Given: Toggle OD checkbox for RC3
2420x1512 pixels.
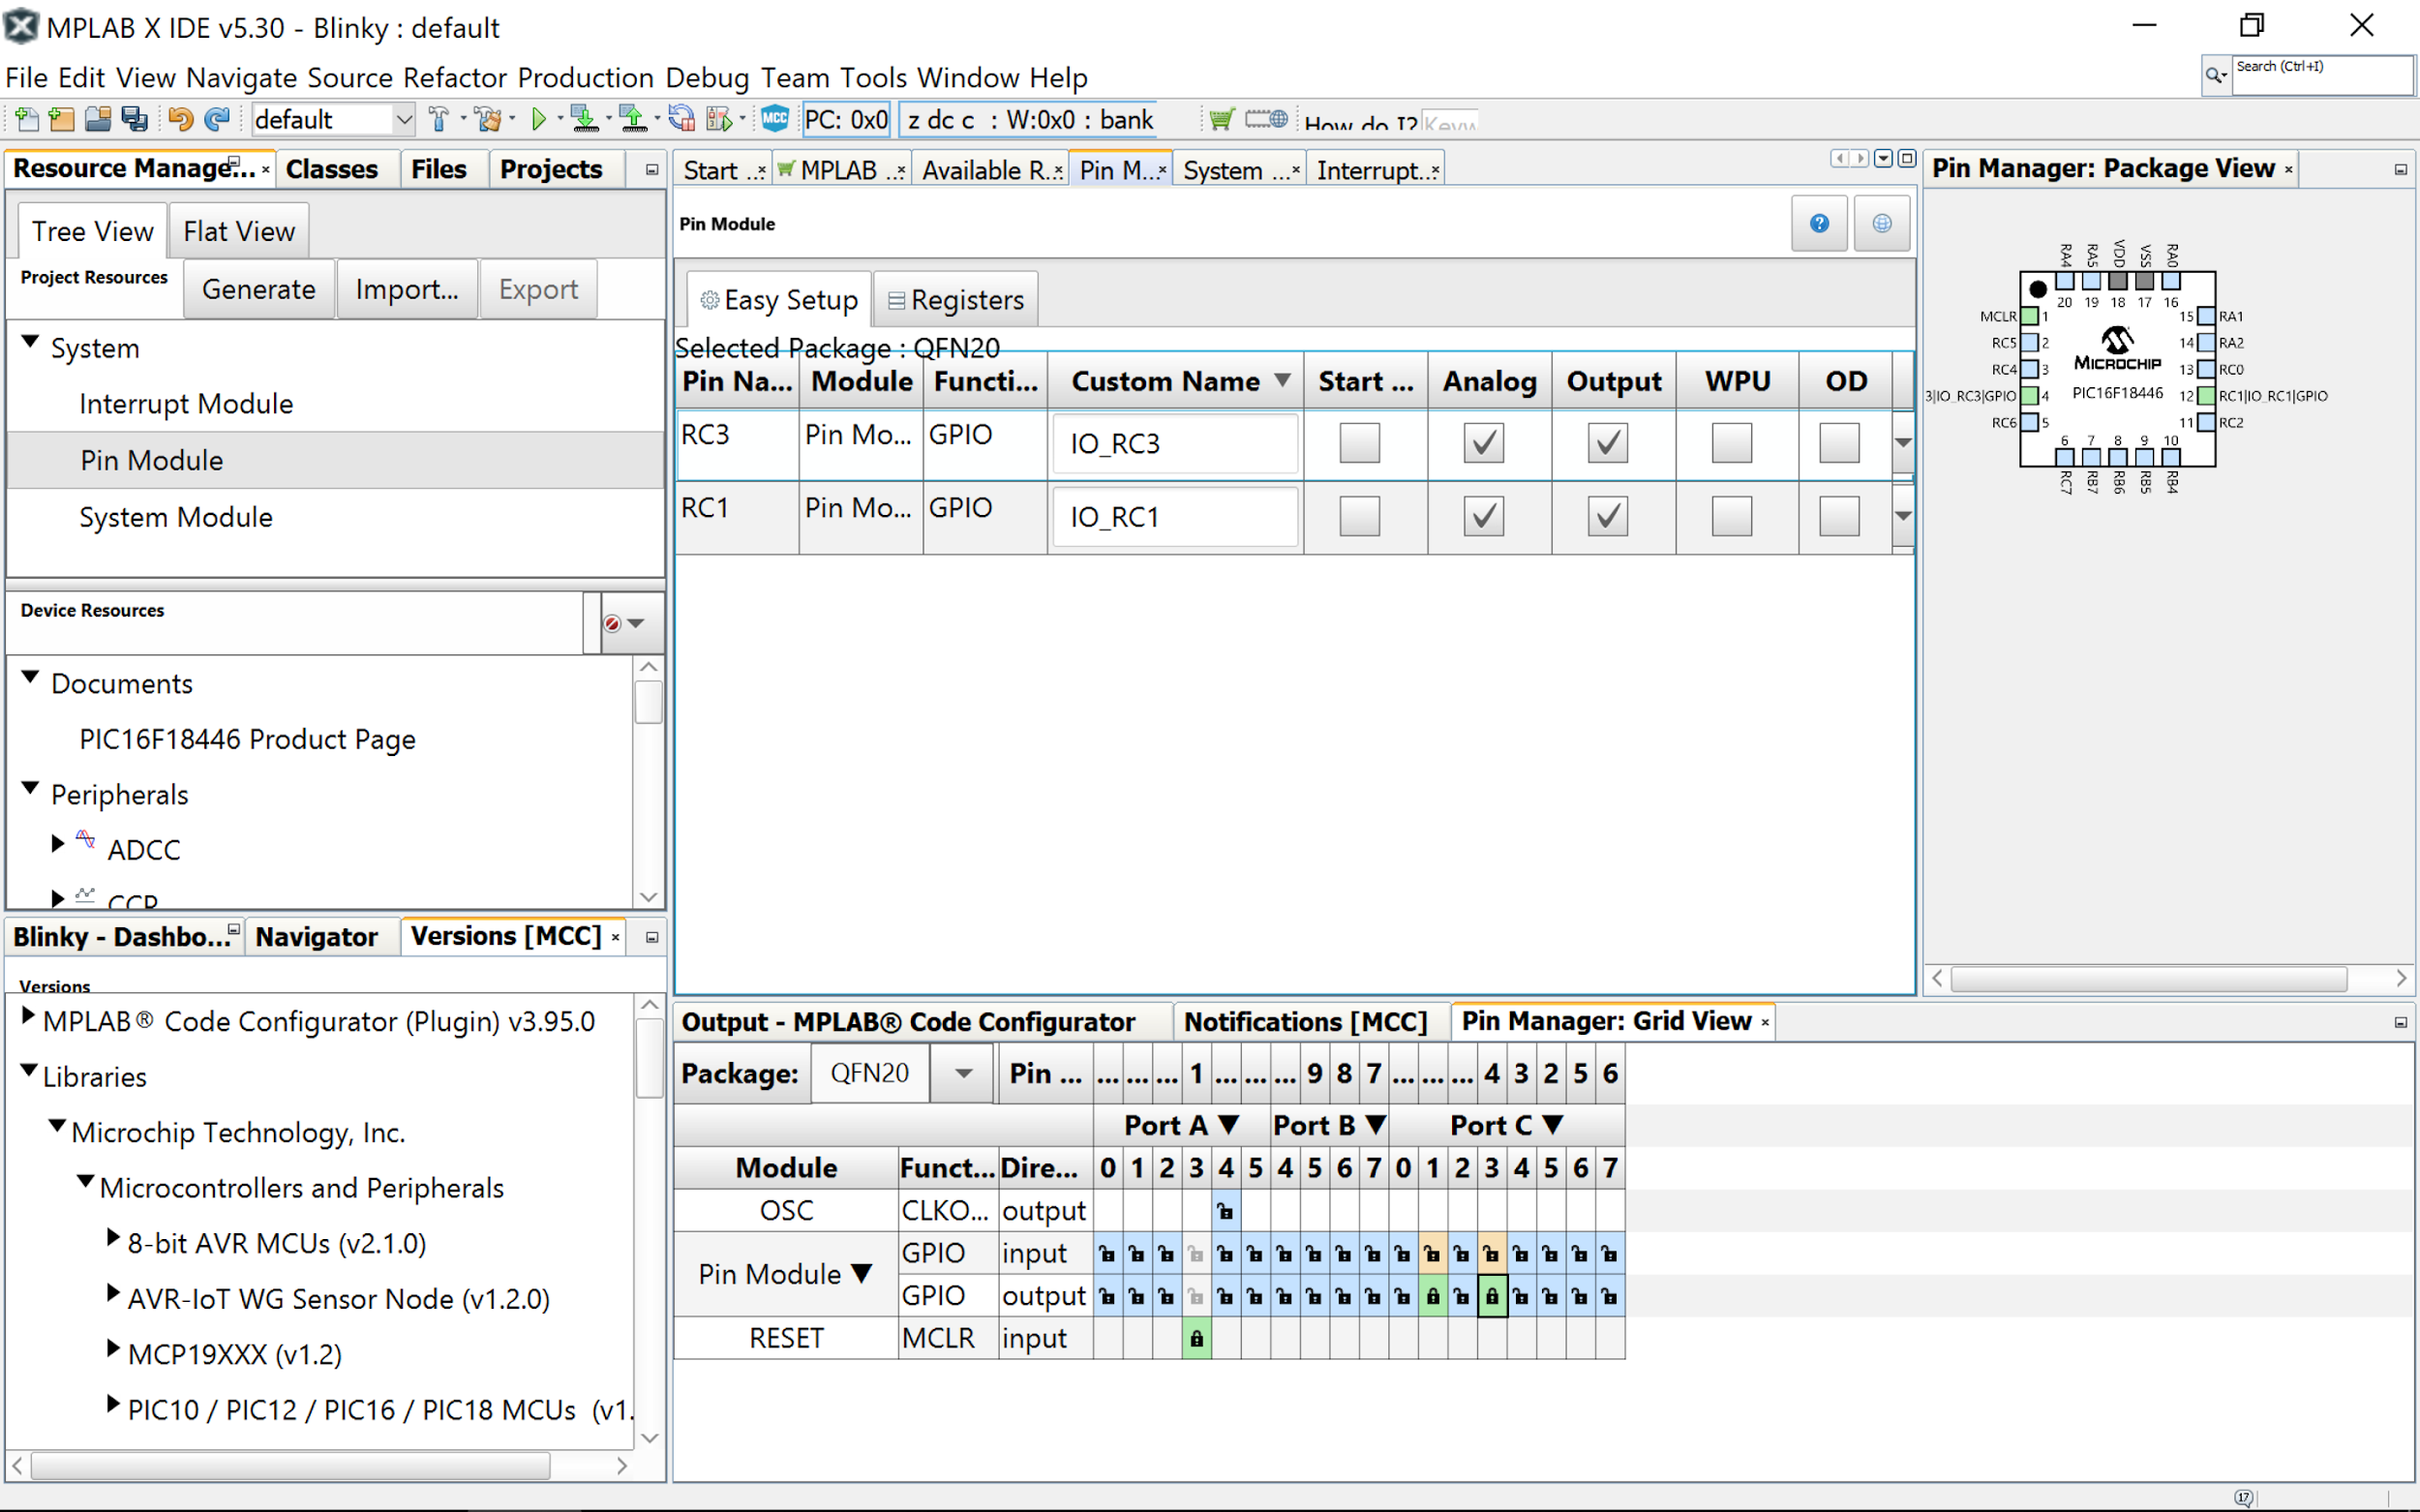Looking at the screenshot, I should tap(1839, 443).
